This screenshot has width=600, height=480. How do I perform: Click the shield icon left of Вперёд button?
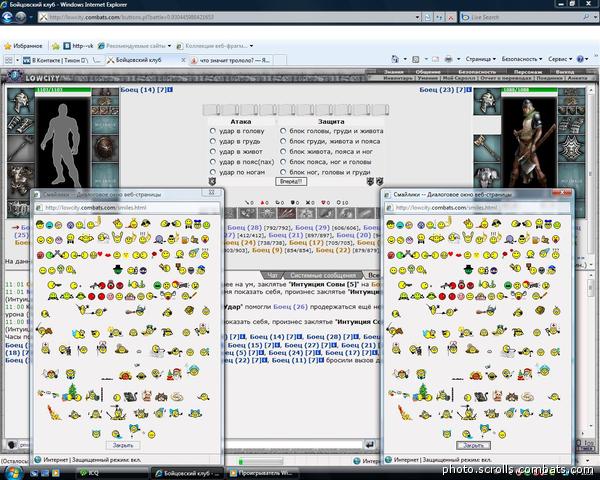click(212, 181)
